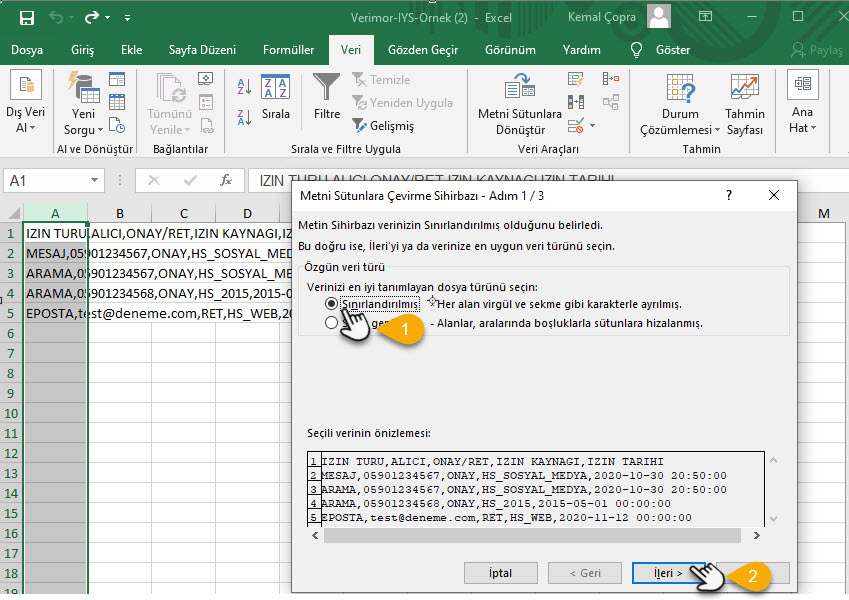849x600 pixels.
Task: Click the Save icon in title bar
Action: [27, 18]
